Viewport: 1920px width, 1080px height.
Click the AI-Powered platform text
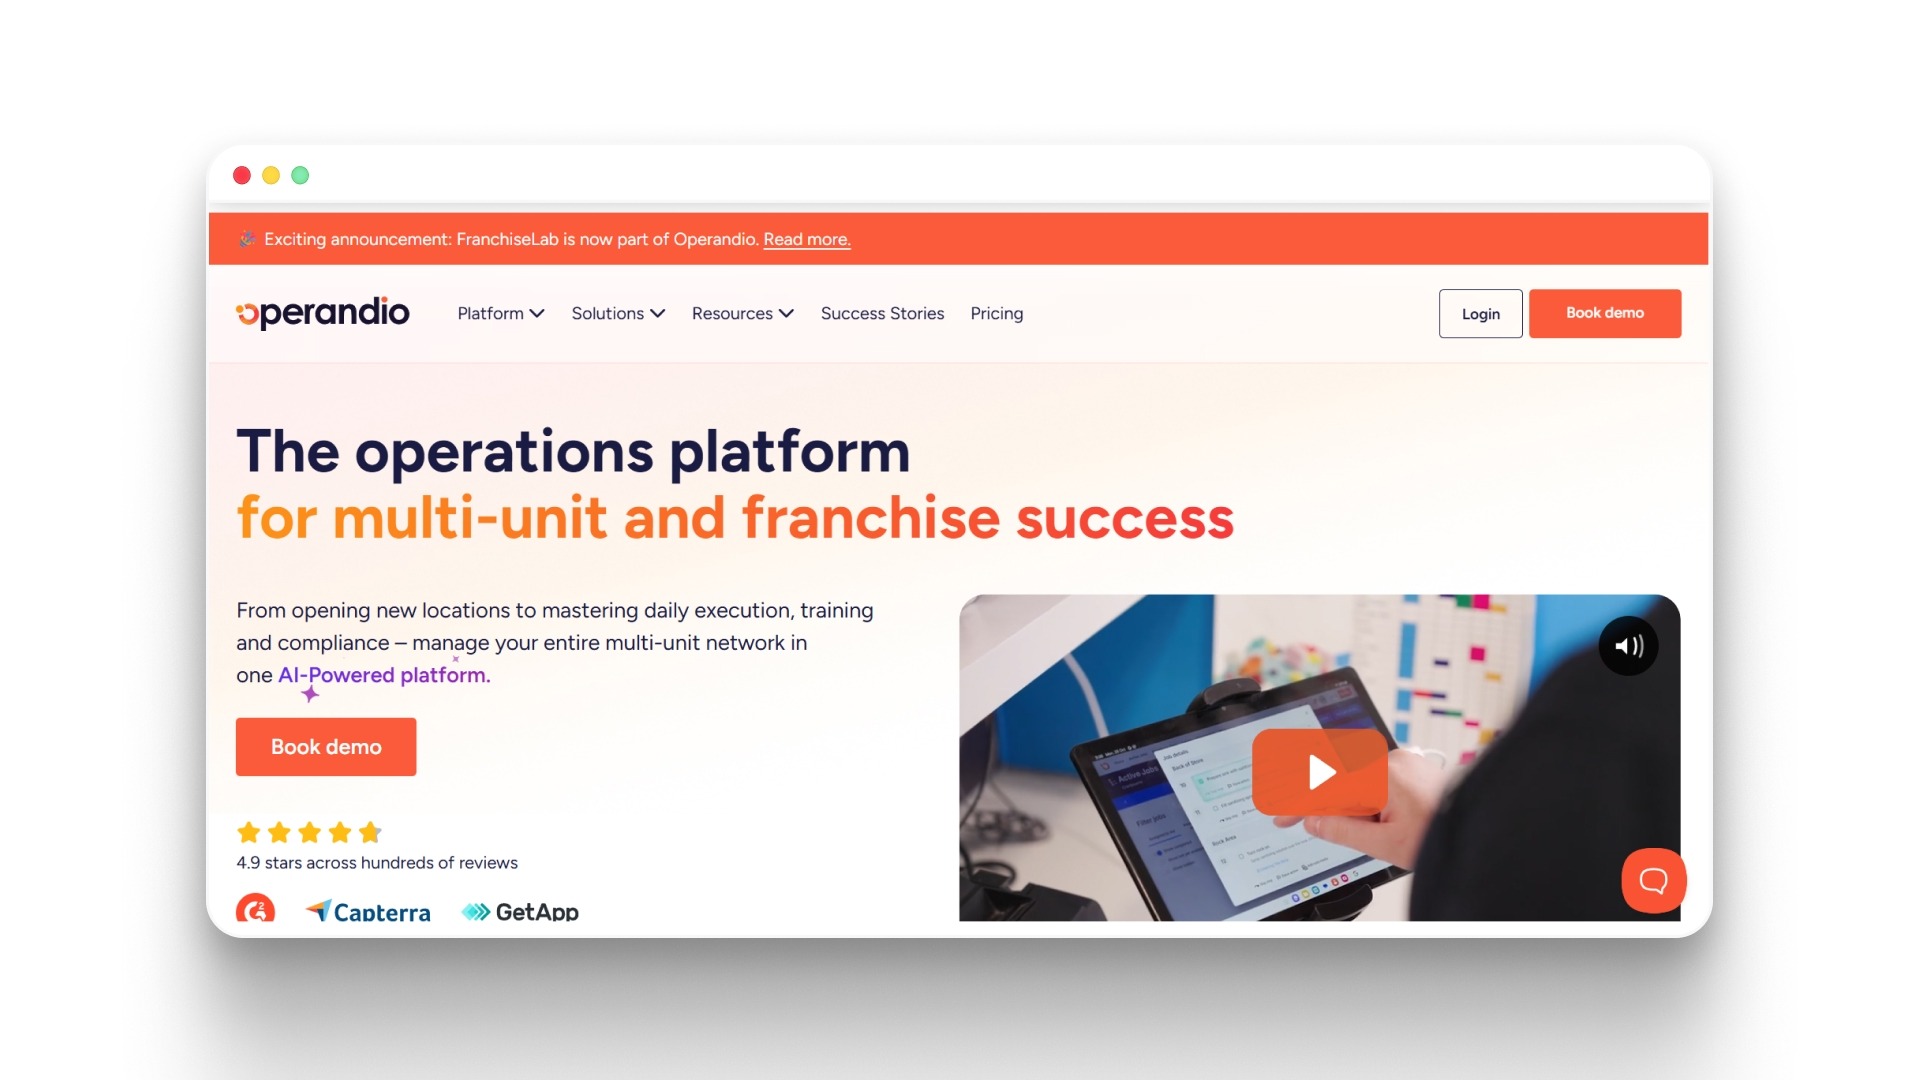384,675
